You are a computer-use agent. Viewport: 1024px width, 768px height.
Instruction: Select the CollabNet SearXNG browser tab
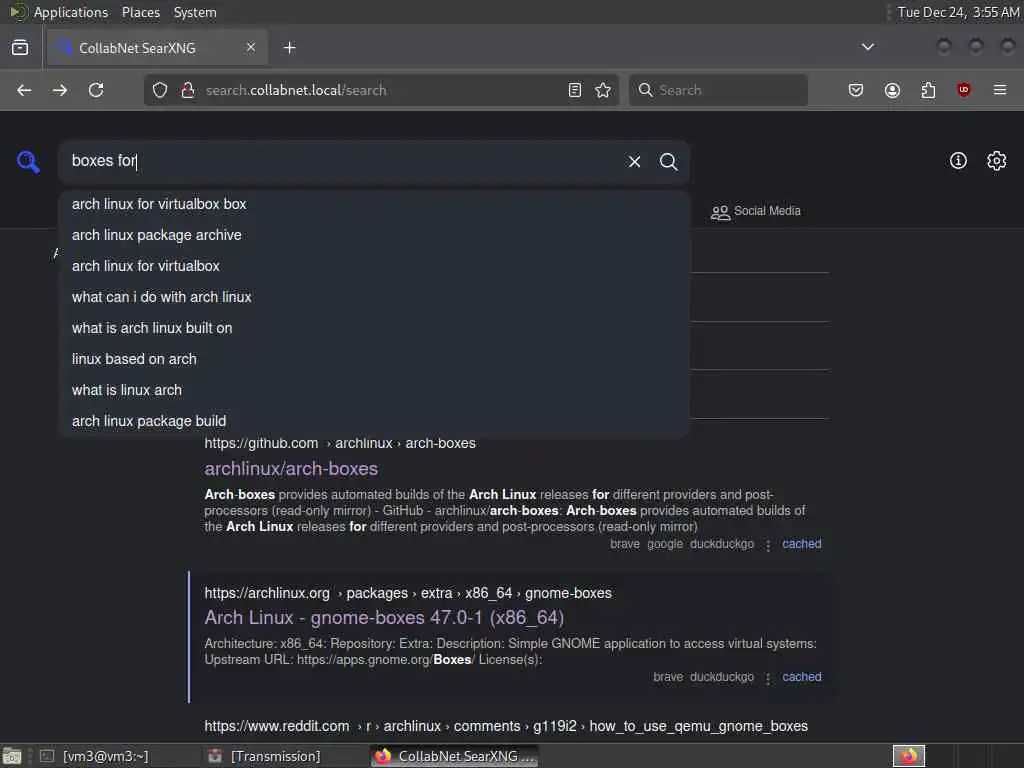(157, 48)
